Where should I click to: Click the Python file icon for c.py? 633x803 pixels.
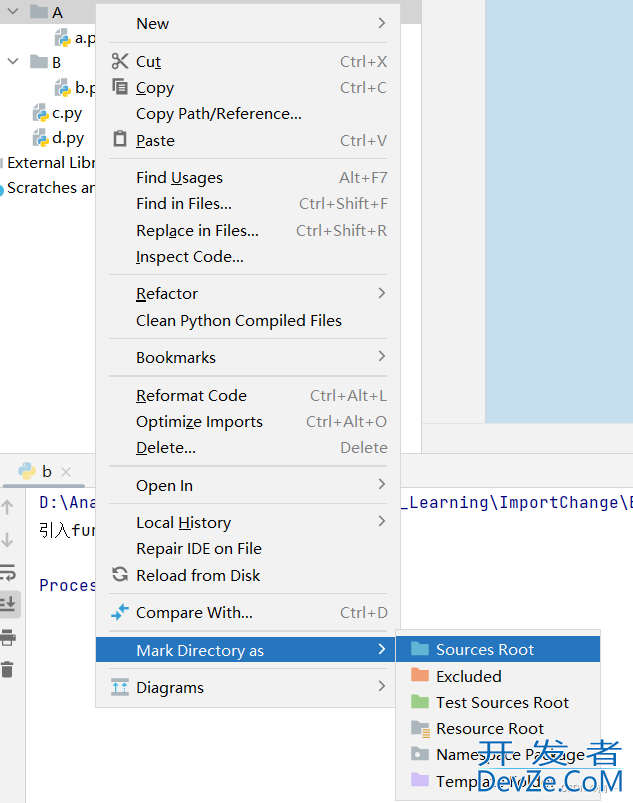(x=40, y=113)
